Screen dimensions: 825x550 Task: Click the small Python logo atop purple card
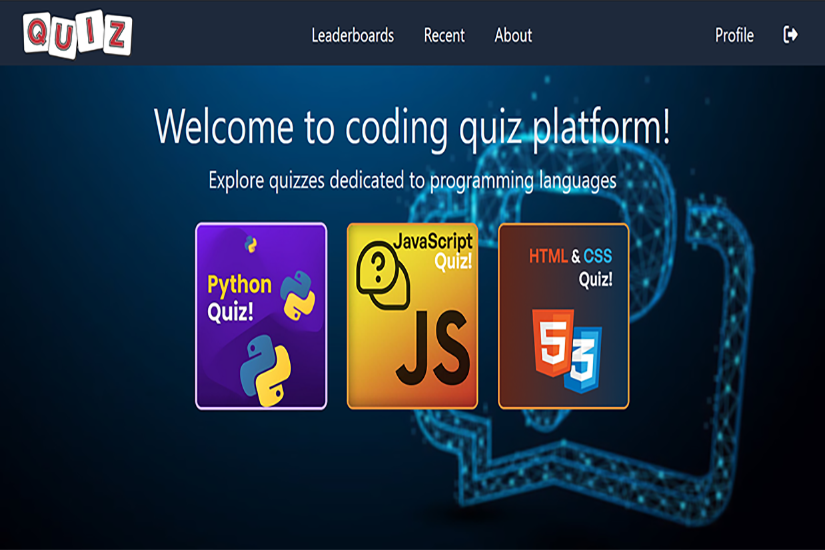click(x=251, y=243)
